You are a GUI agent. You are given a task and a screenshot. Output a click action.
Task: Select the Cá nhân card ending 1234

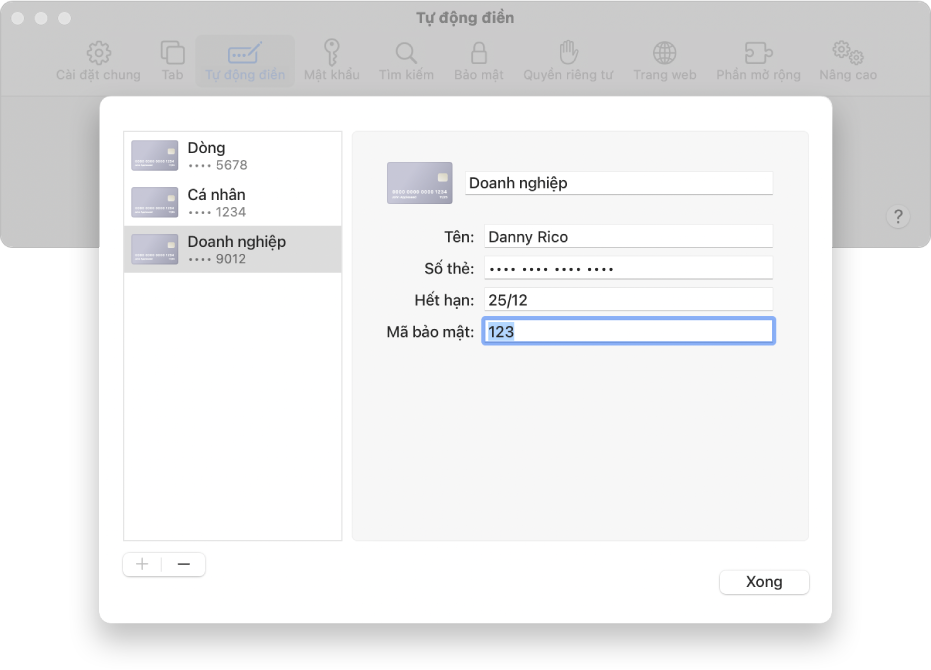pos(233,203)
